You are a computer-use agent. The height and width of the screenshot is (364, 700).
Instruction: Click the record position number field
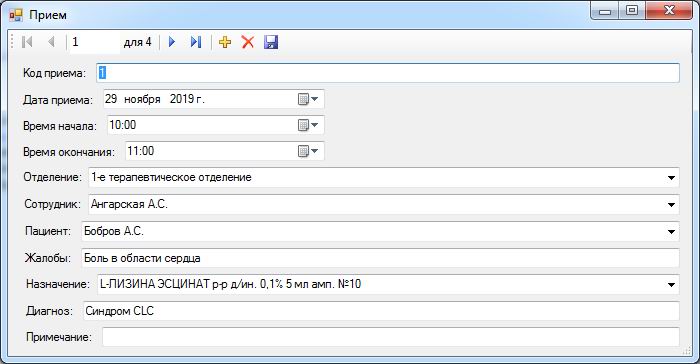click(x=95, y=42)
